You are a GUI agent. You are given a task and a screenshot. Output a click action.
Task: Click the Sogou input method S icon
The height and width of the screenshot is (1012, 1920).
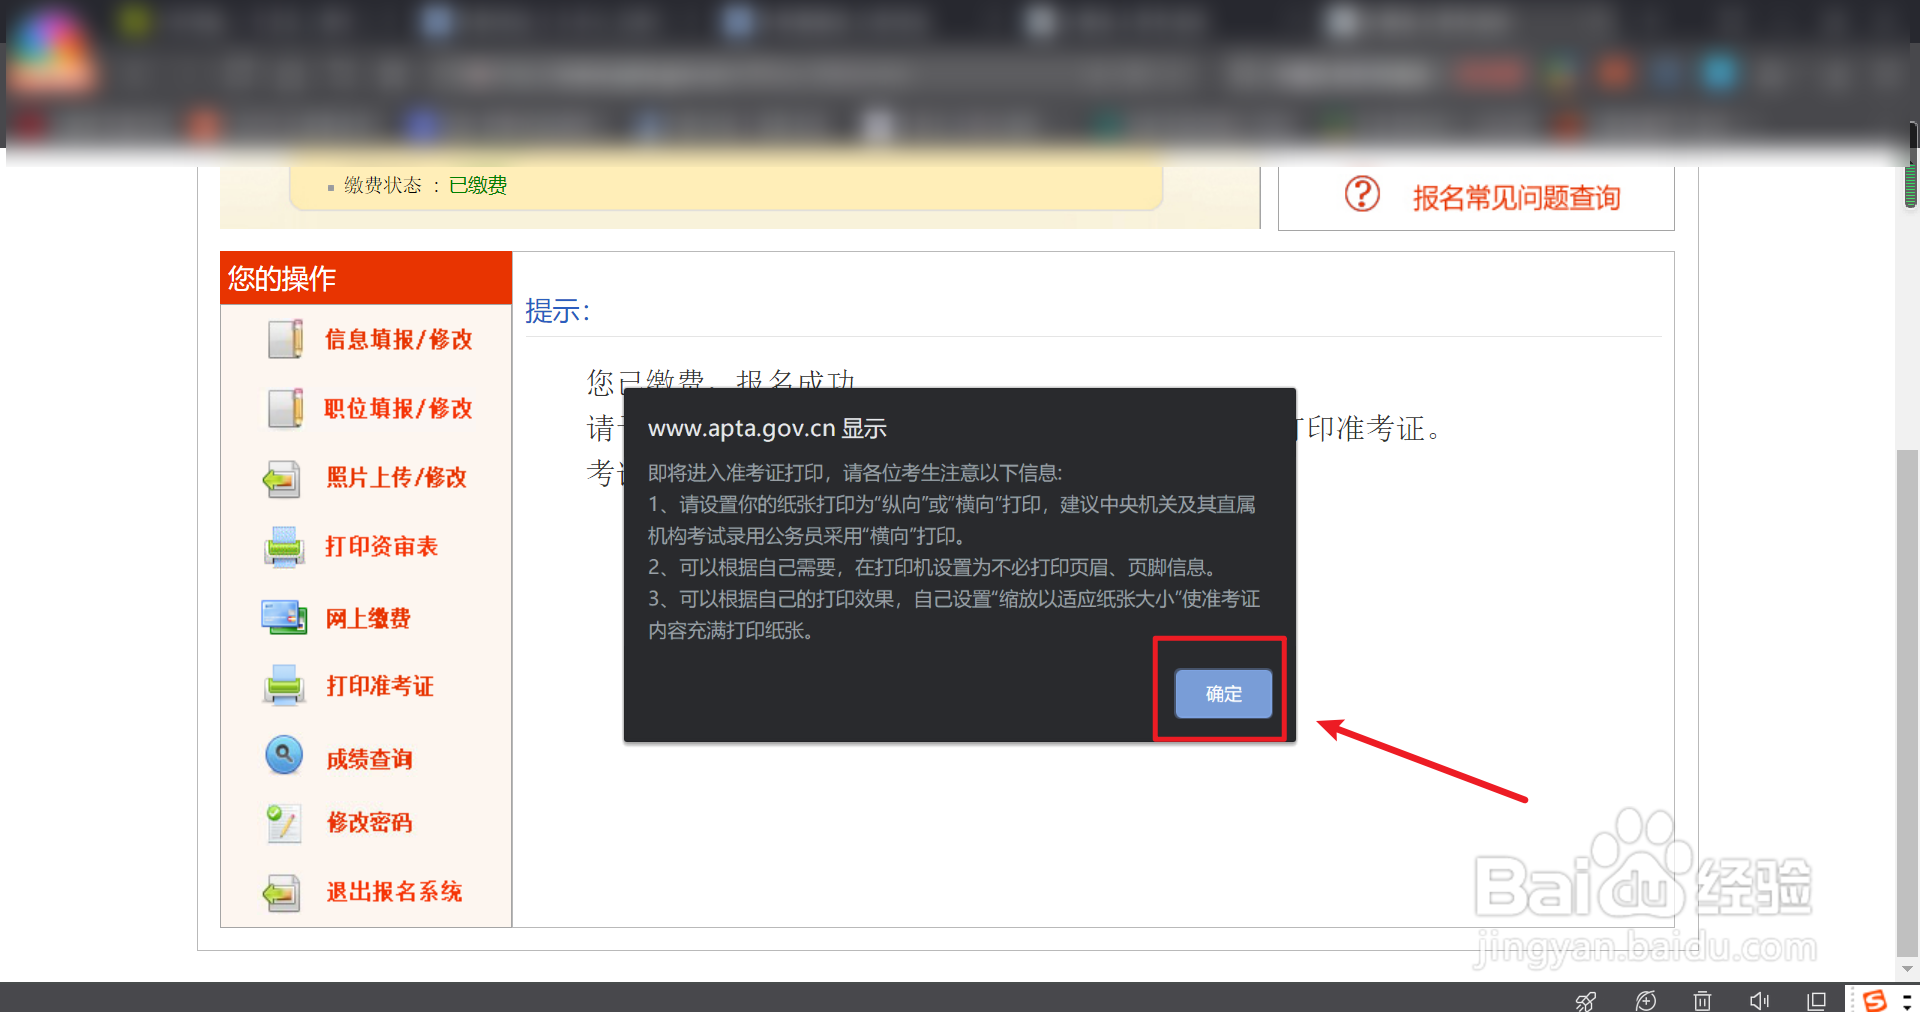tap(1875, 1000)
